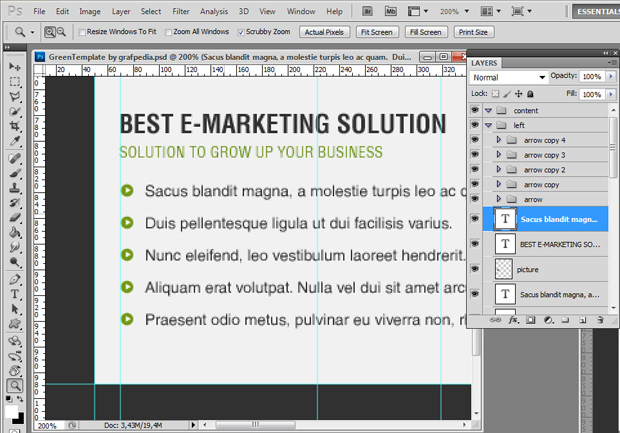This screenshot has height=433, width=620.
Task: Click the Fit Screen button
Action: click(377, 32)
